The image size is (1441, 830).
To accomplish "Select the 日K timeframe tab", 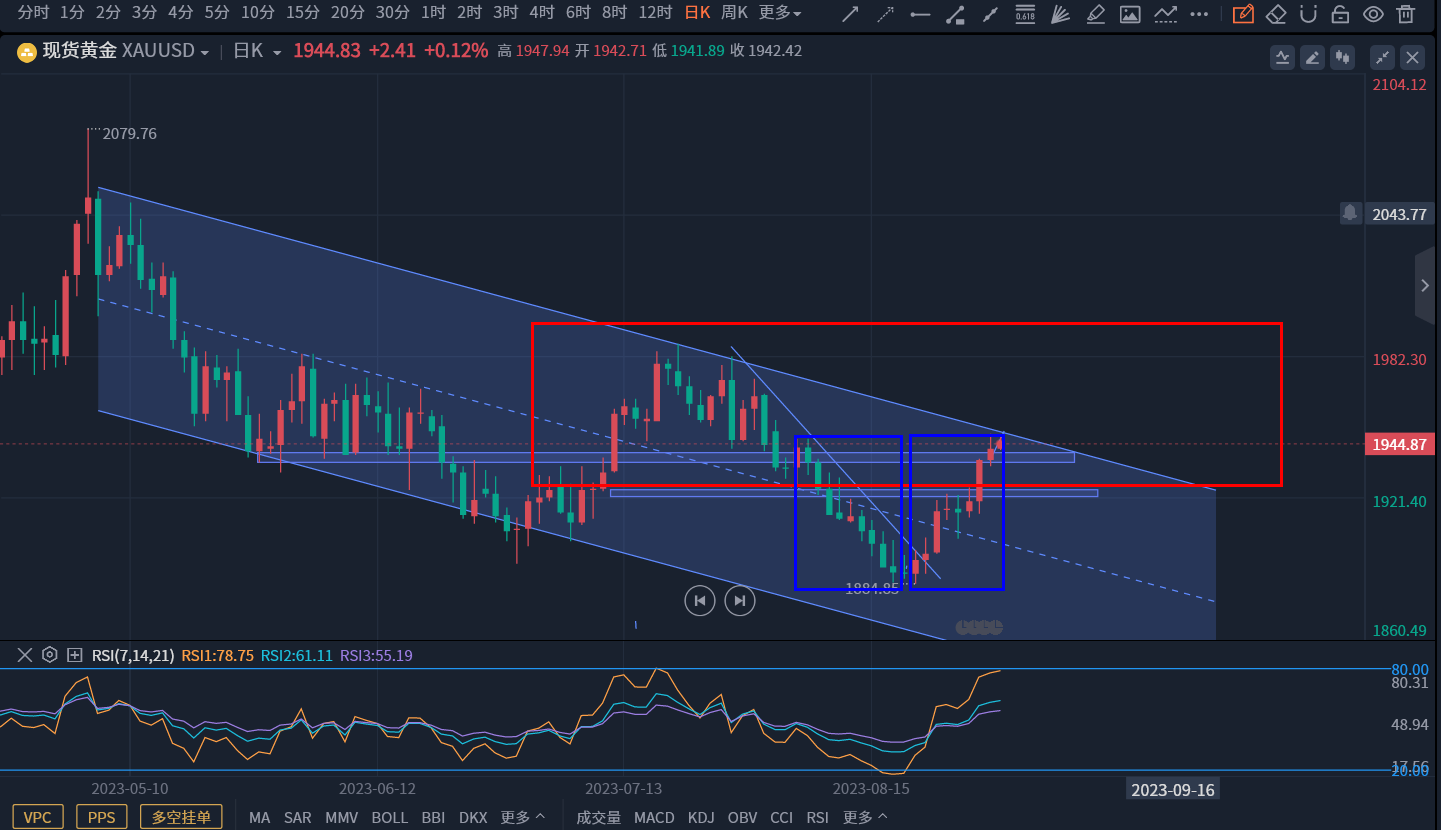I will (697, 13).
